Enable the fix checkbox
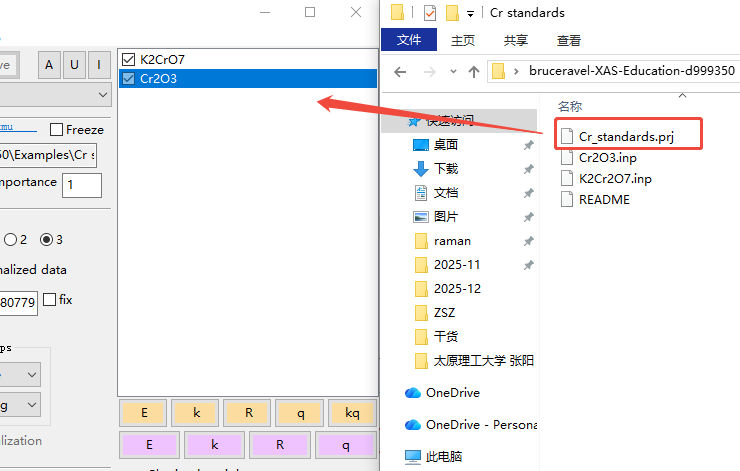Screen dimensions: 740x471 [49, 300]
